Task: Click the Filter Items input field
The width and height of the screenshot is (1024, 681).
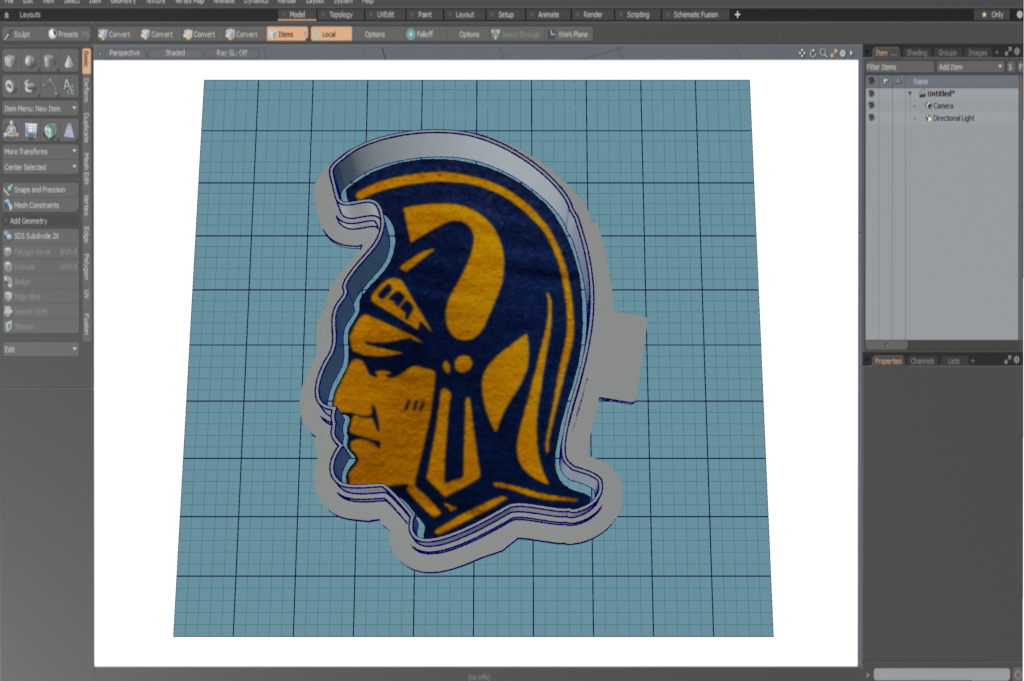Action: [897, 67]
